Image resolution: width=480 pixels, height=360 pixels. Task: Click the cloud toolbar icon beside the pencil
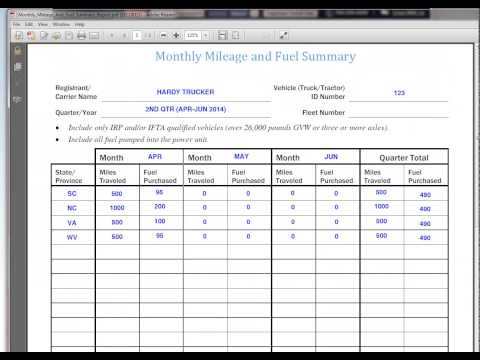coord(56,36)
